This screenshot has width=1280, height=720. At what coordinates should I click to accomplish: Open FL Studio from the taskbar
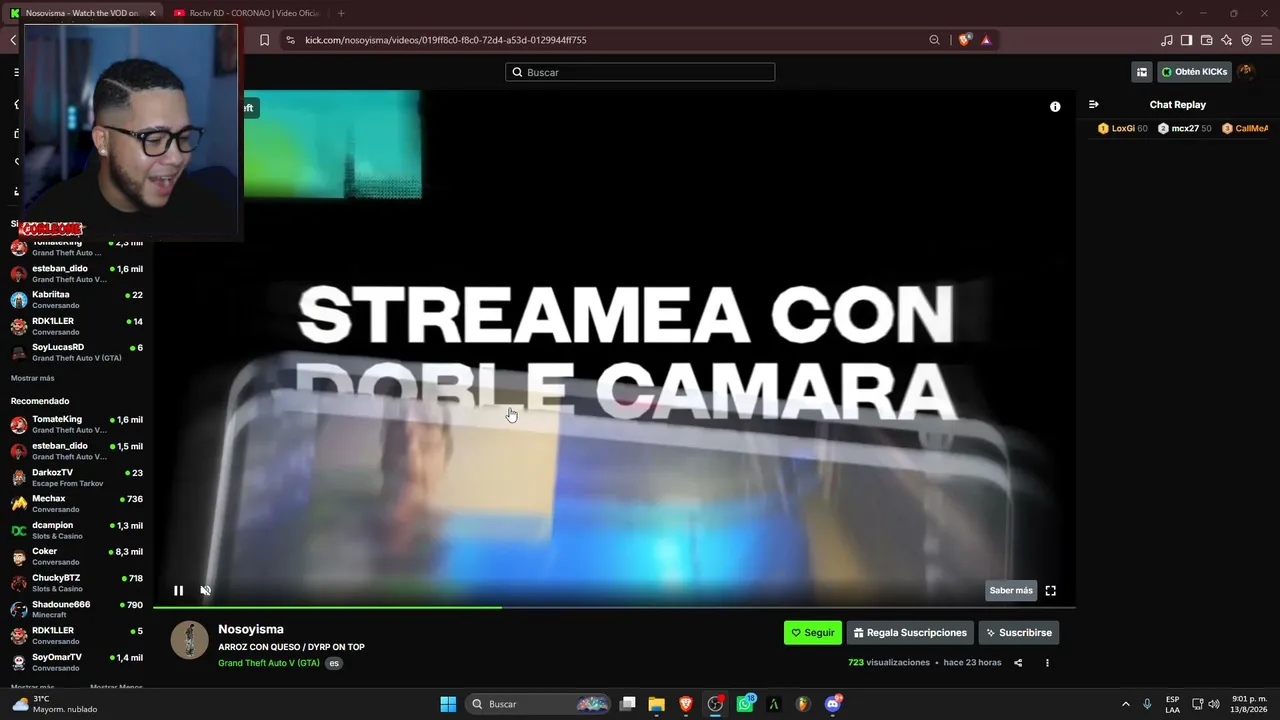tap(803, 704)
